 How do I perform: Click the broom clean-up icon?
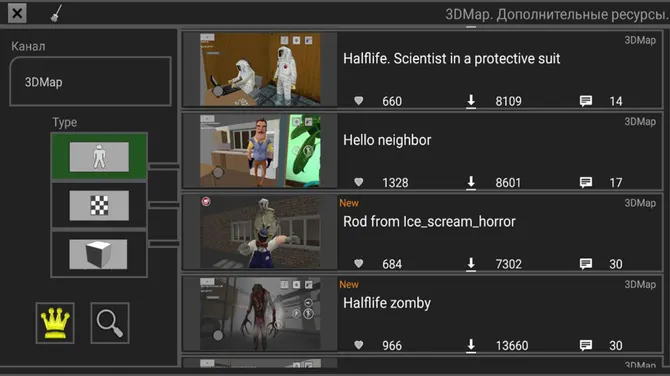[x=56, y=13]
